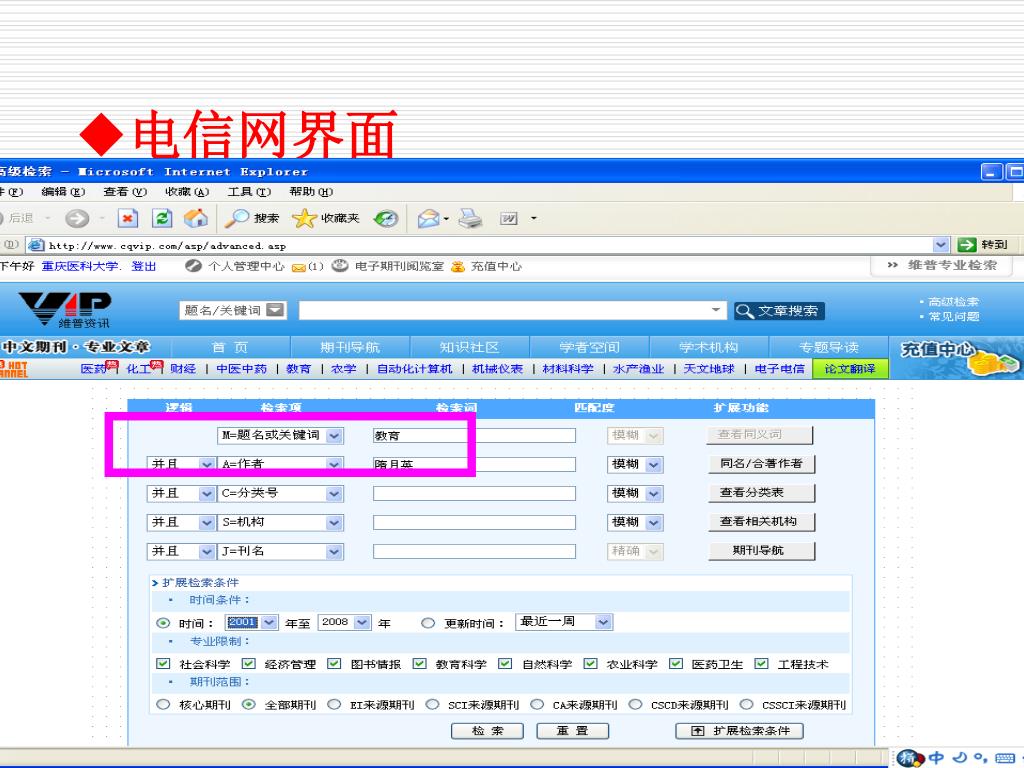Open the 重庆医科大学 link
The image size is (1024, 768).
pyautogui.click(x=80, y=266)
